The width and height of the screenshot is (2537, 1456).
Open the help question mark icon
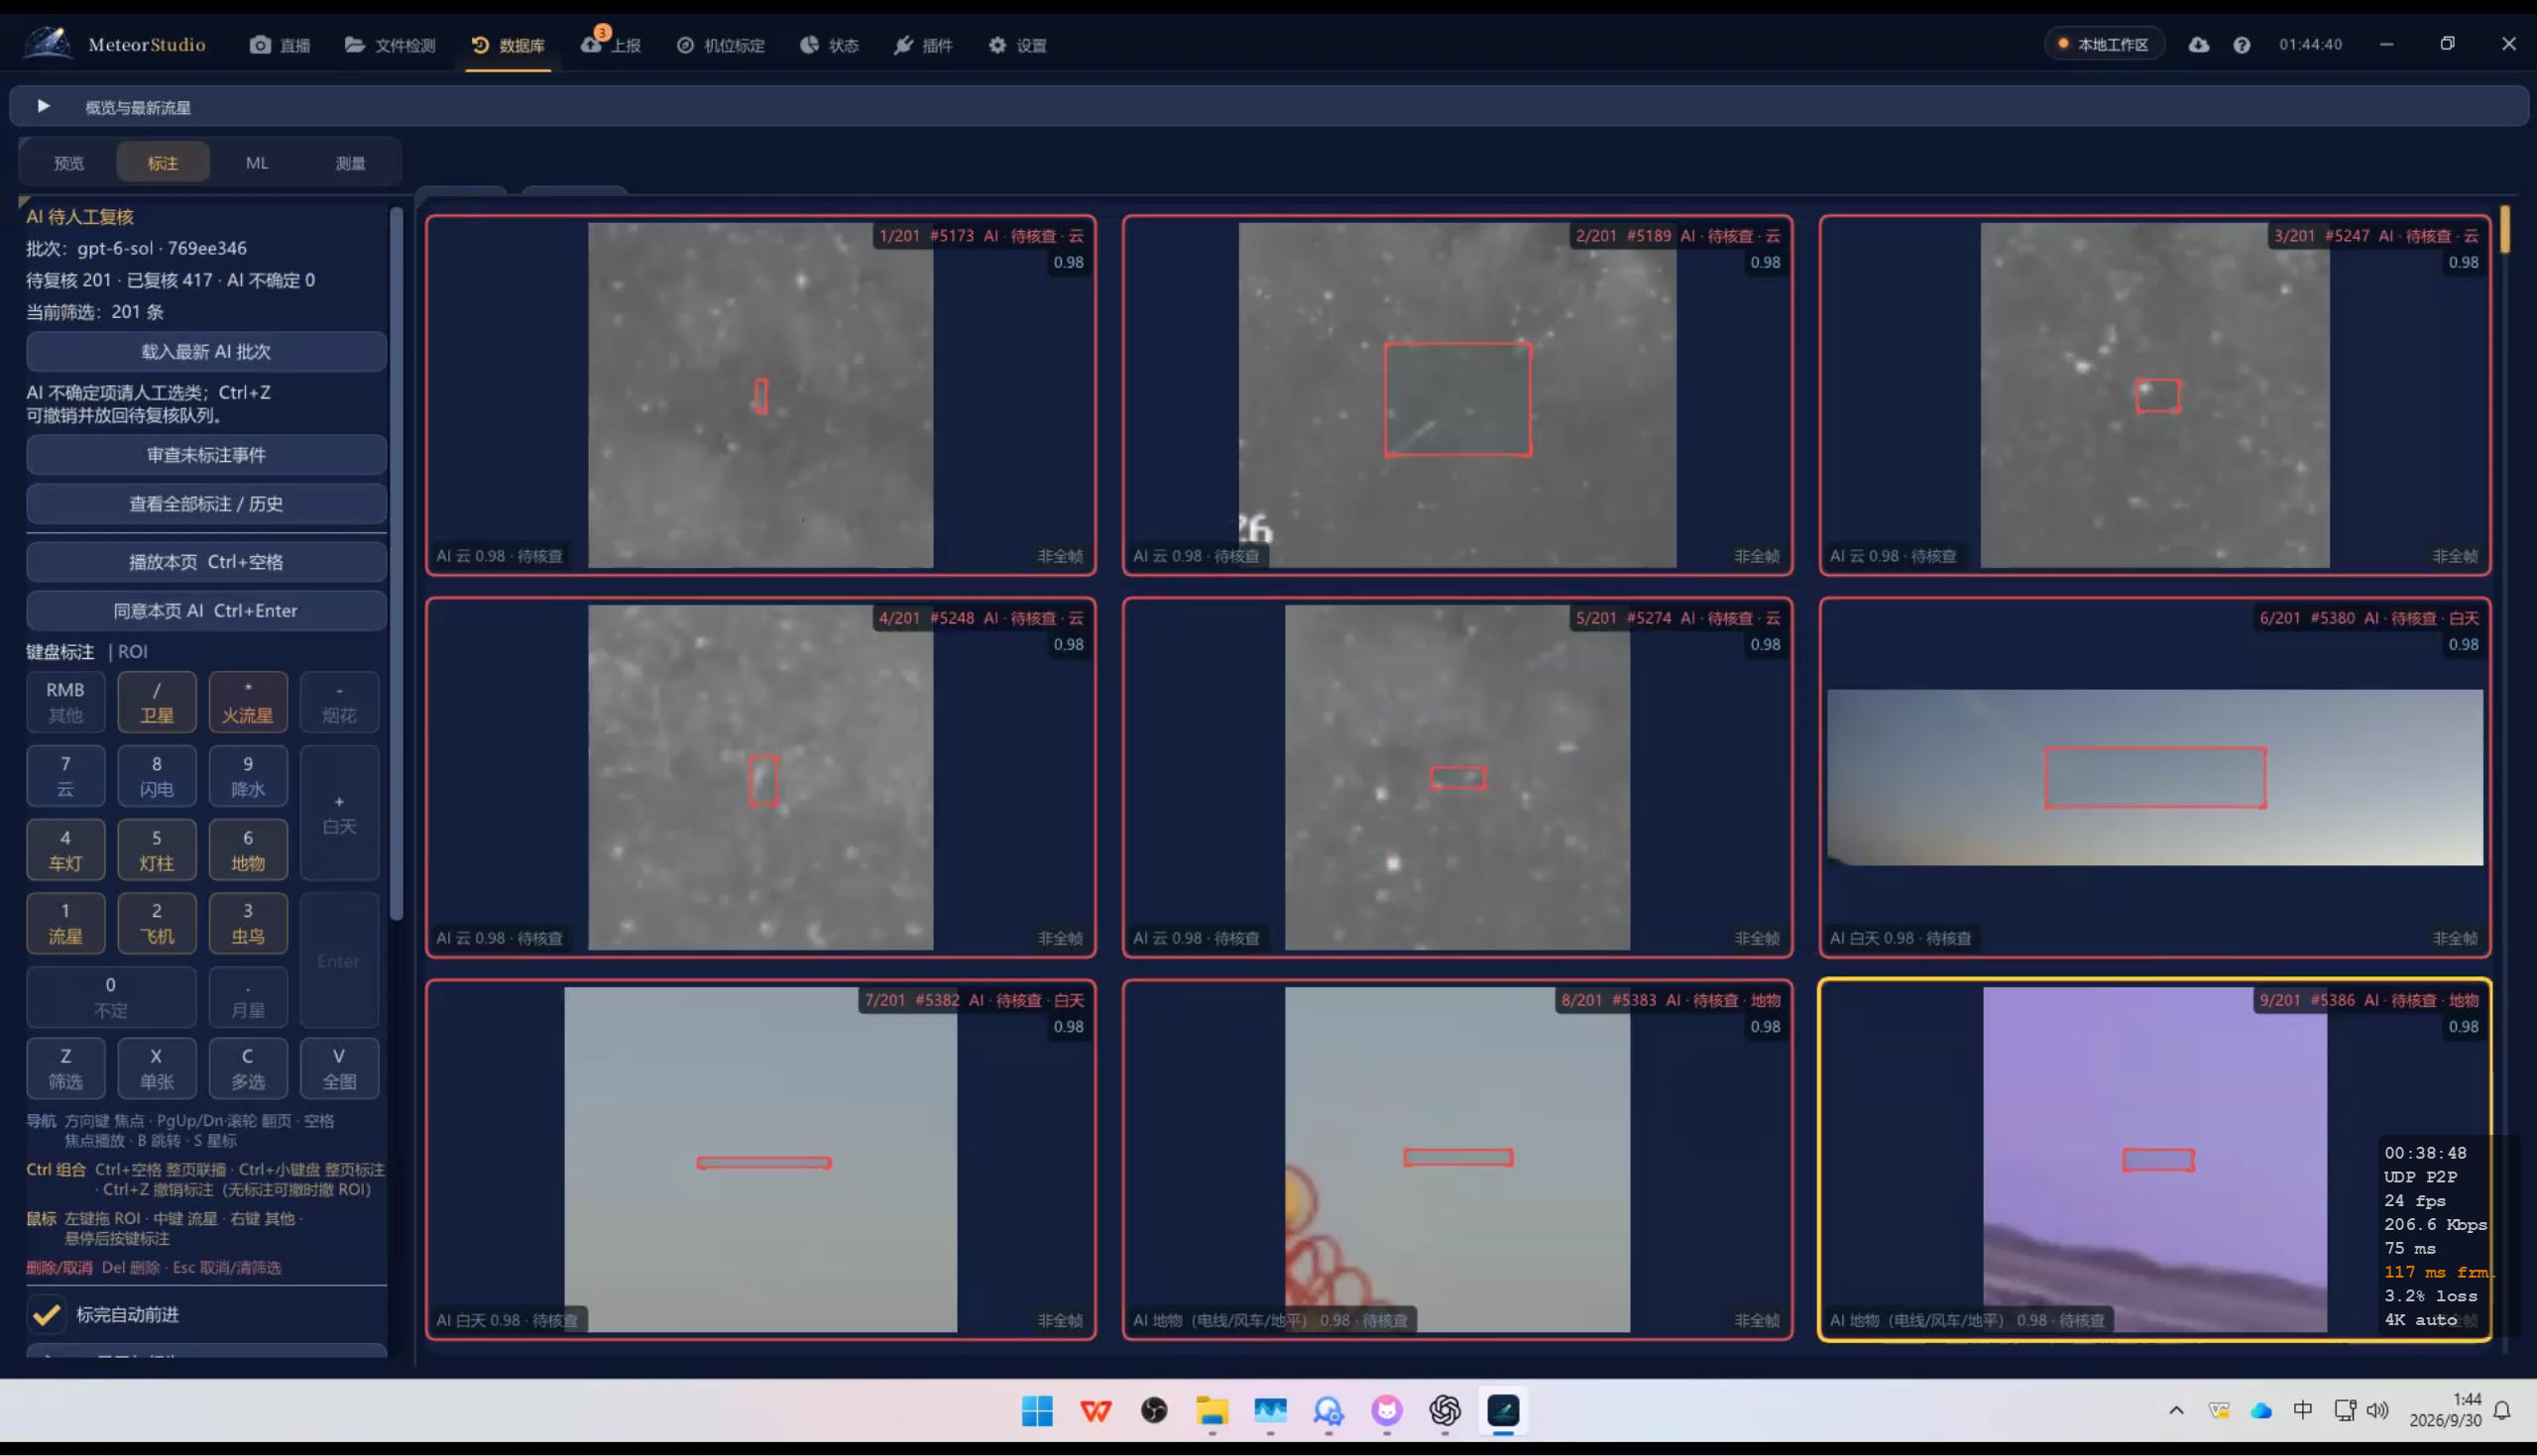2241,45
